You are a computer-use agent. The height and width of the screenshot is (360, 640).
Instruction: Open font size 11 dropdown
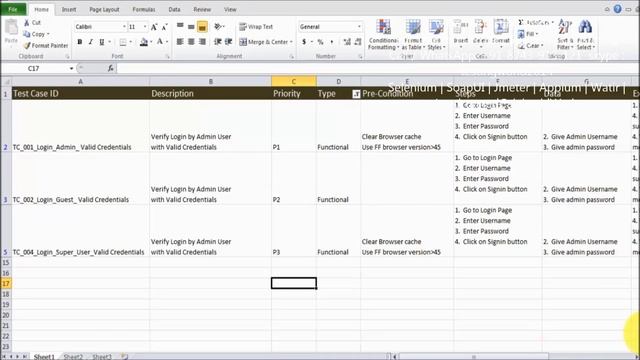point(145,27)
